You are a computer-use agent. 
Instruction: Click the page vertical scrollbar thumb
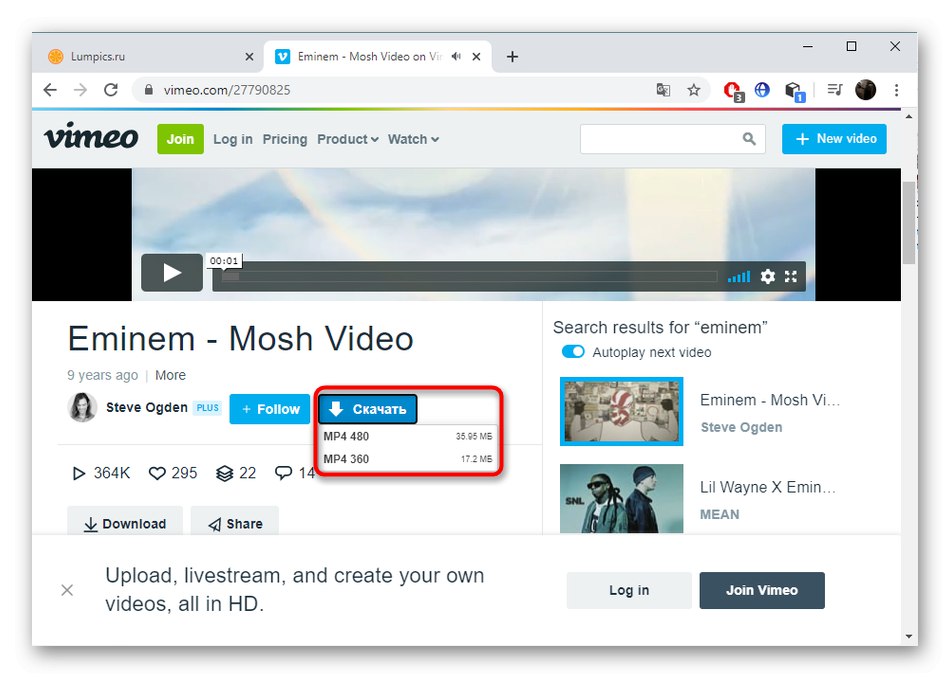coord(909,222)
